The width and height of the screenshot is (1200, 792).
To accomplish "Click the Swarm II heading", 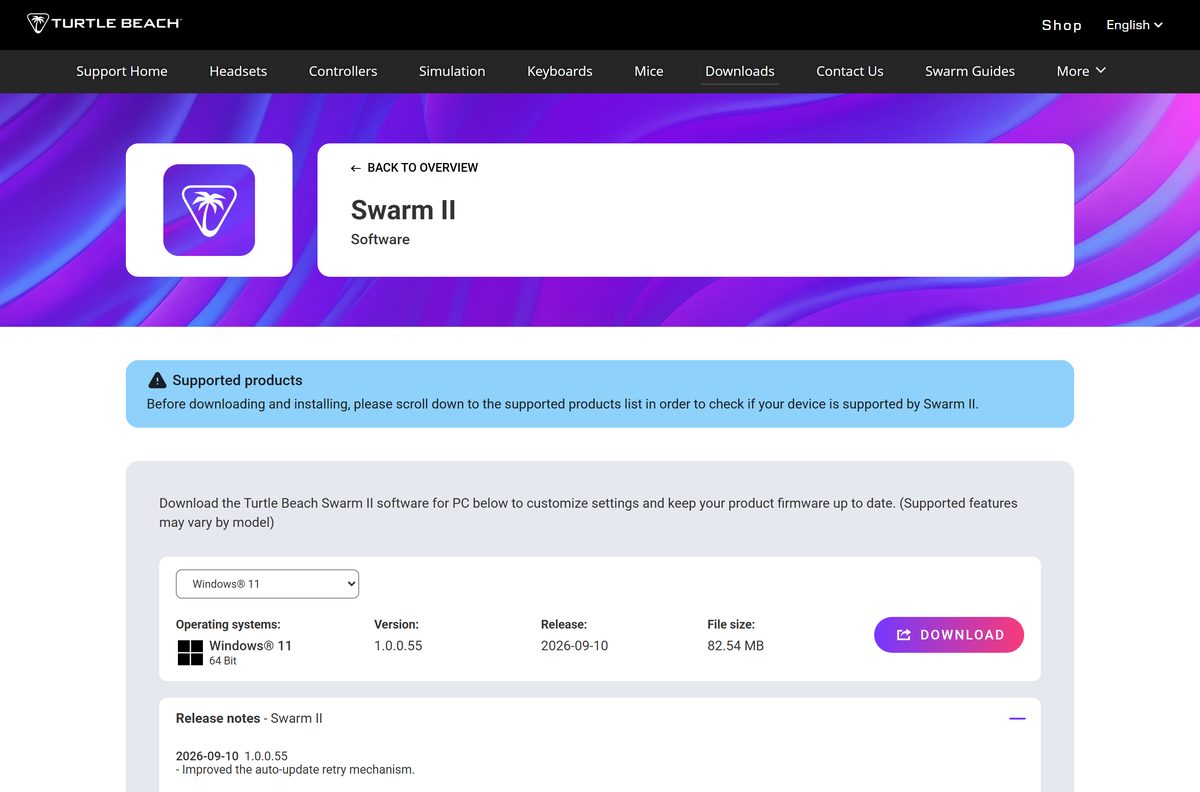I will point(403,210).
